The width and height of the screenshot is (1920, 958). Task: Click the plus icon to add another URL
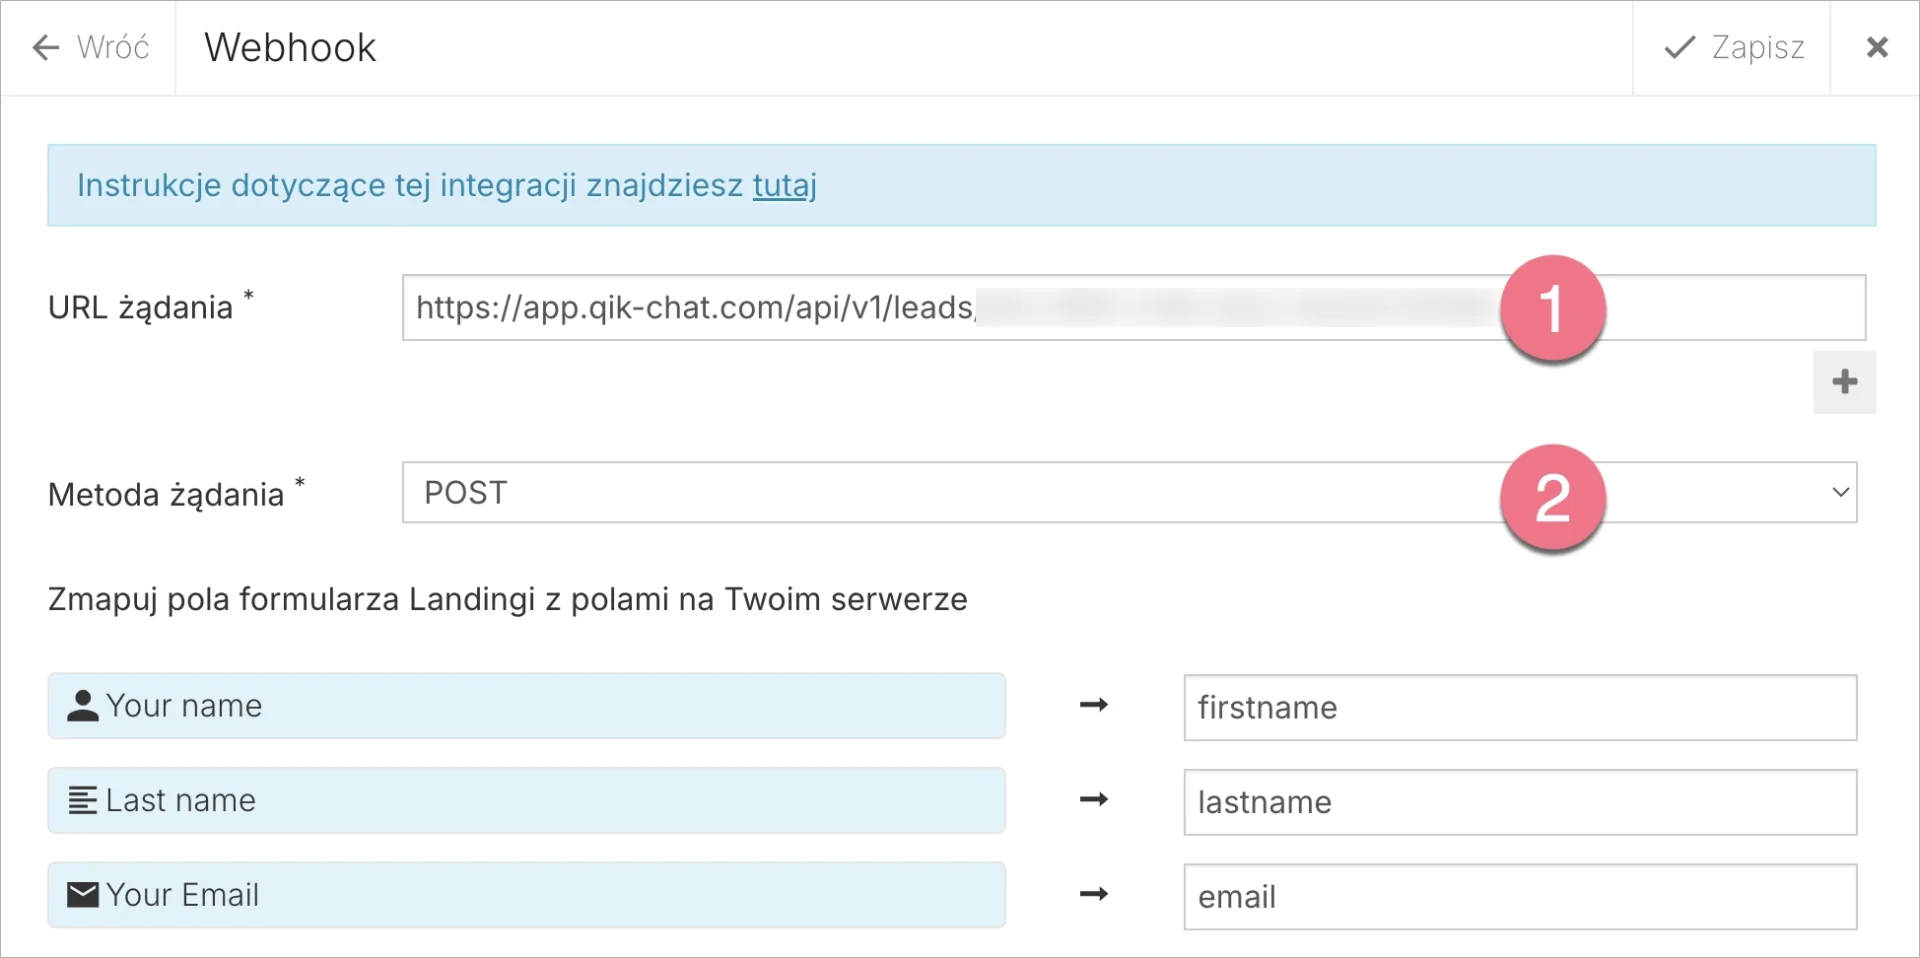pyautogui.click(x=1845, y=382)
